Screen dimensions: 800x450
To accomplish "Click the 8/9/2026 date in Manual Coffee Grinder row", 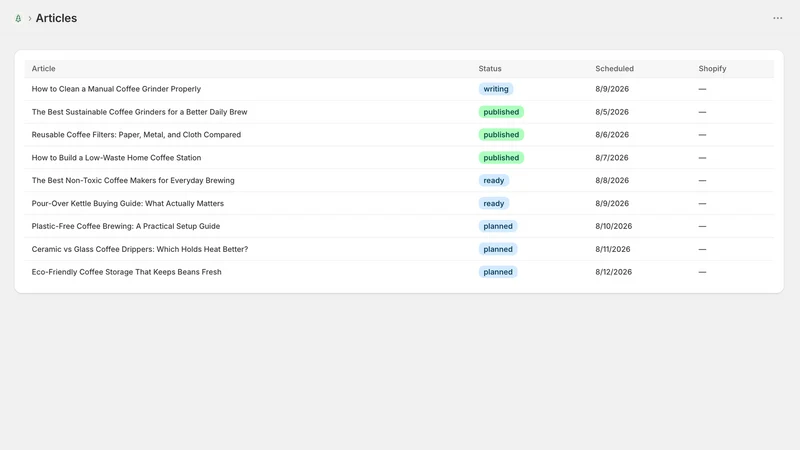I will 612,89.
